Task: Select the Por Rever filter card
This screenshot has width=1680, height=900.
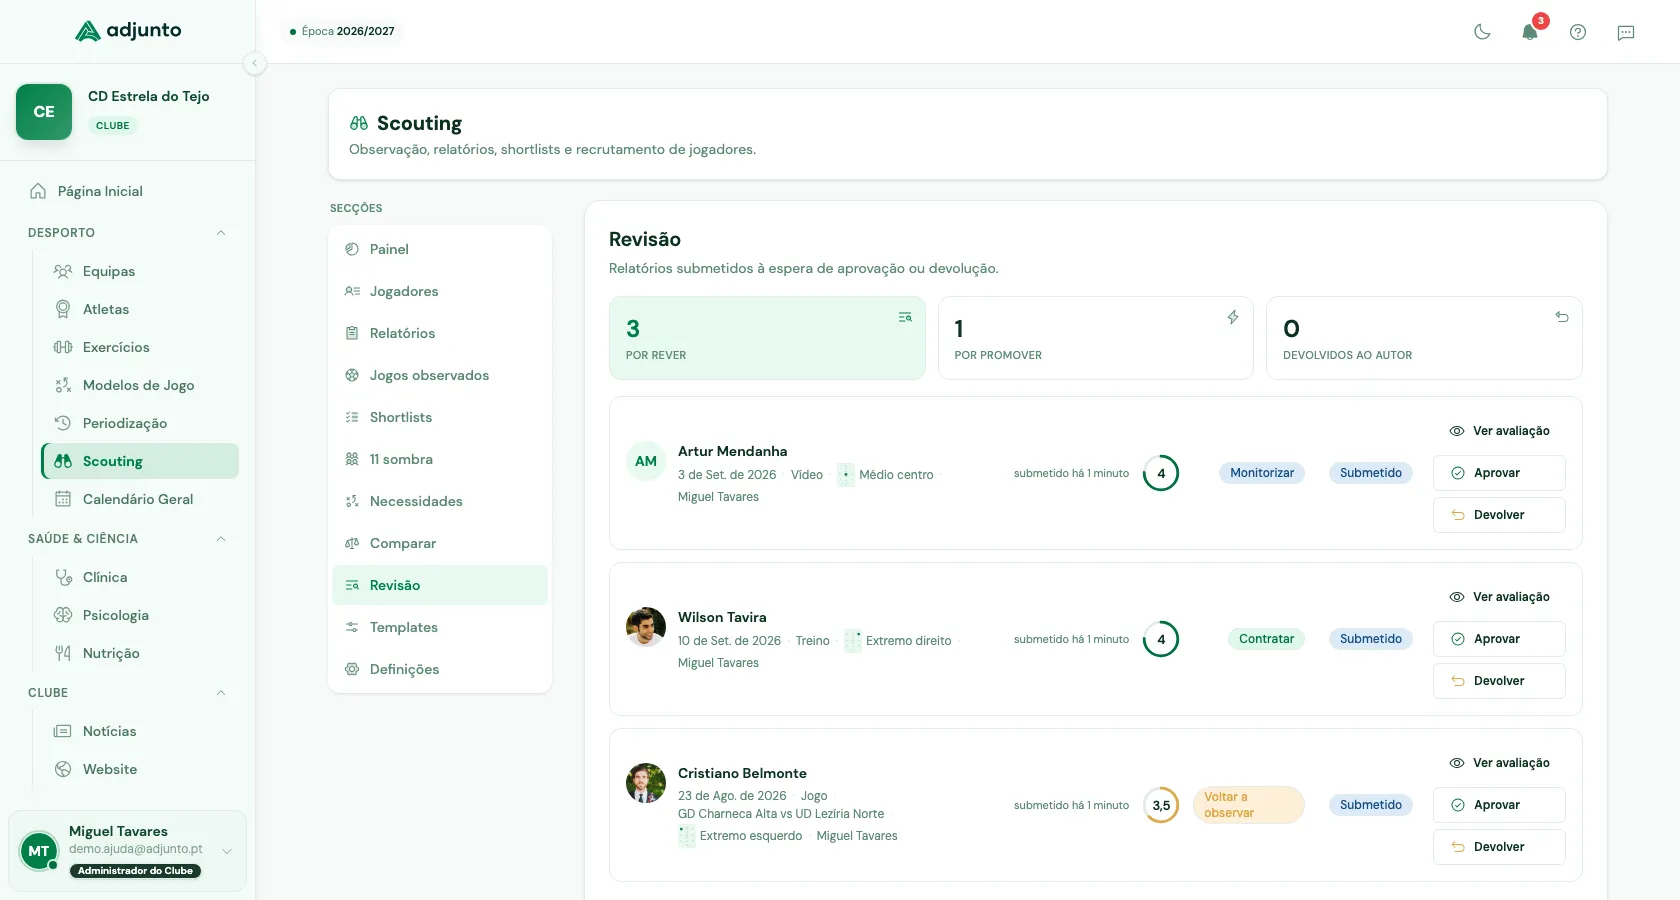Action: pos(767,338)
